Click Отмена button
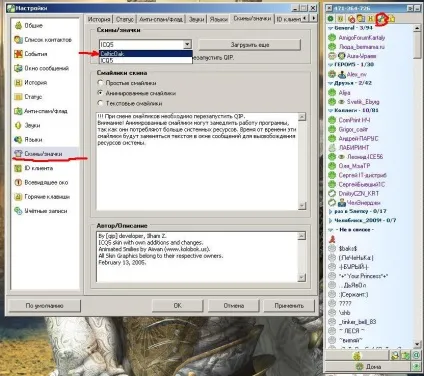This screenshot has height=376, width=424. [x=233, y=306]
